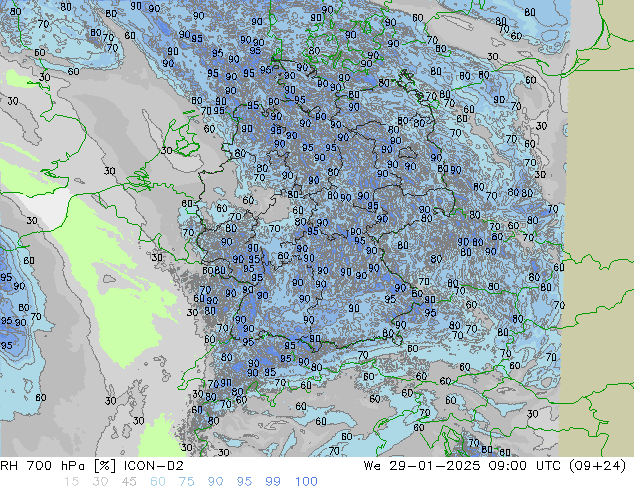Click legend value 95 in bottom color scale
This screenshot has width=634, height=490.
pyautogui.click(x=244, y=482)
